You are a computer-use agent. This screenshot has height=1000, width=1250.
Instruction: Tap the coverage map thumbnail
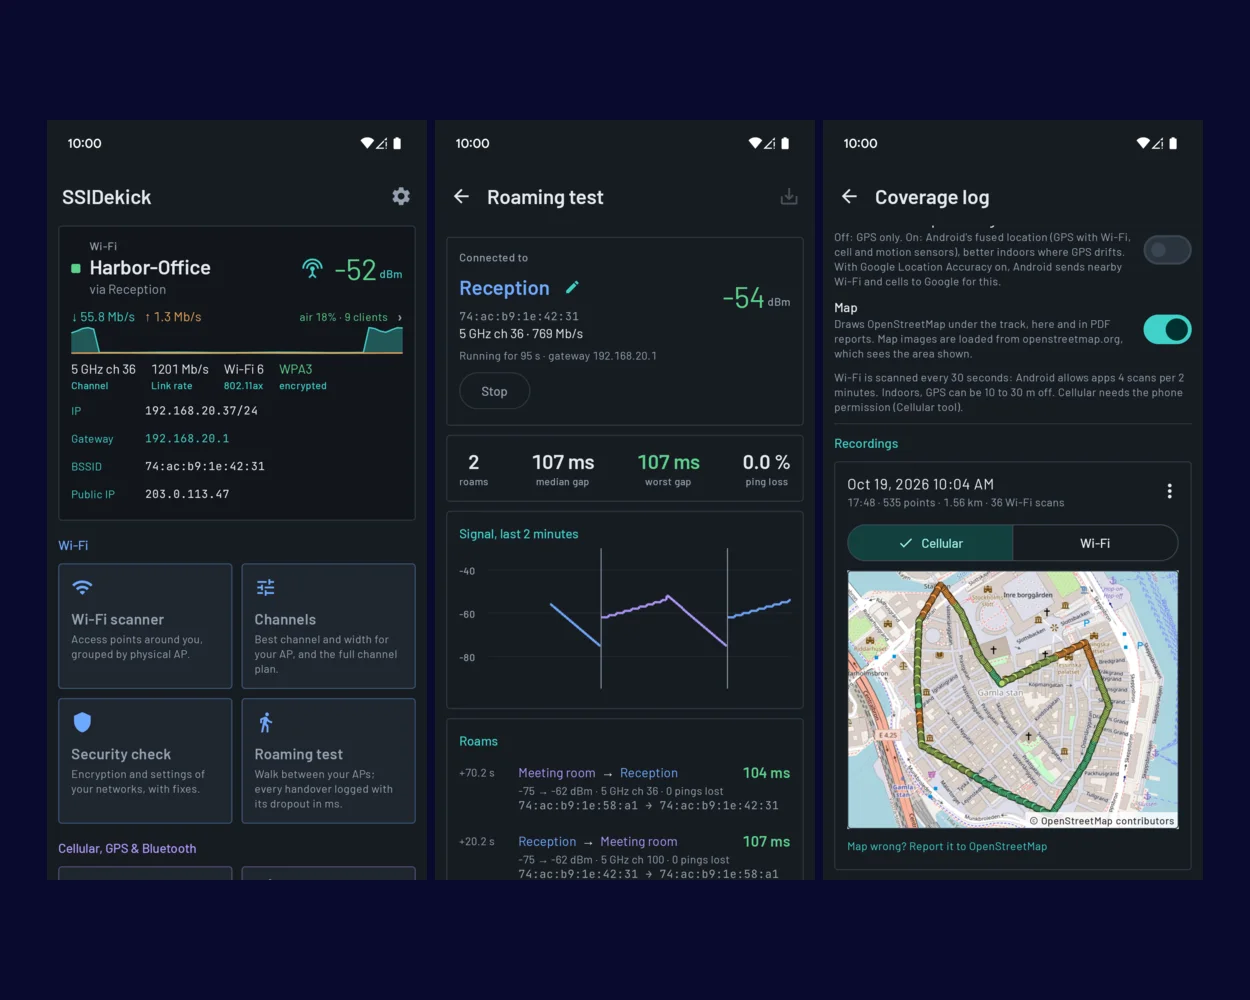tap(1012, 699)
